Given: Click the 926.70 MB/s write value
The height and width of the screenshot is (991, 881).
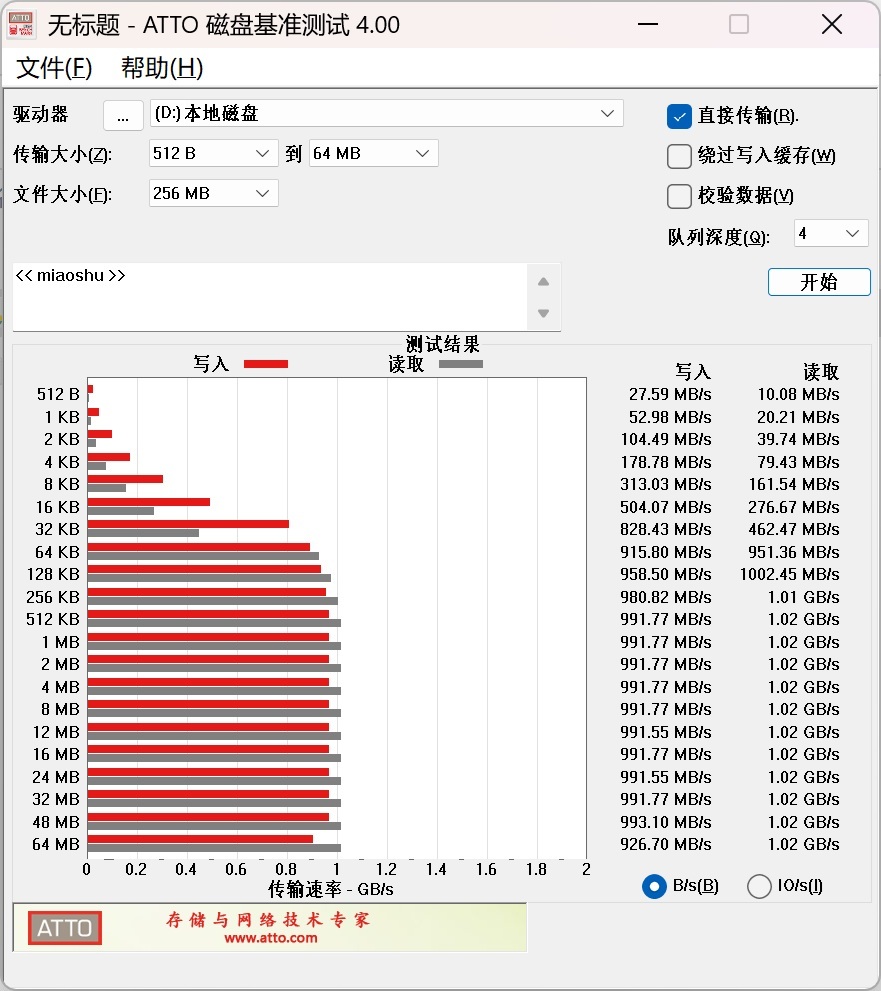Looking at the screenshot, I should tap(665, 844).
